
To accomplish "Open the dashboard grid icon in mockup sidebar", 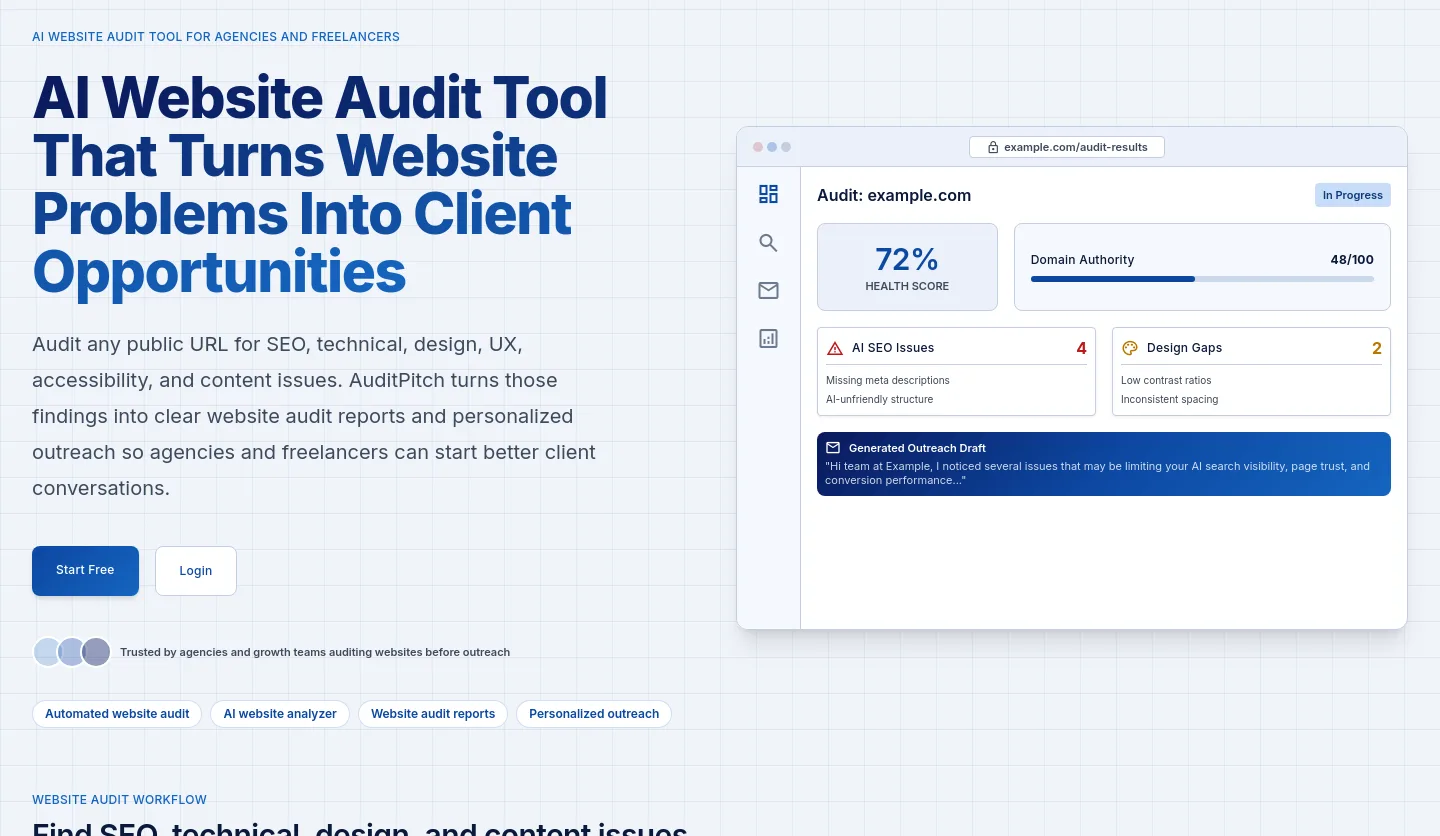I will tap(768, 194).
